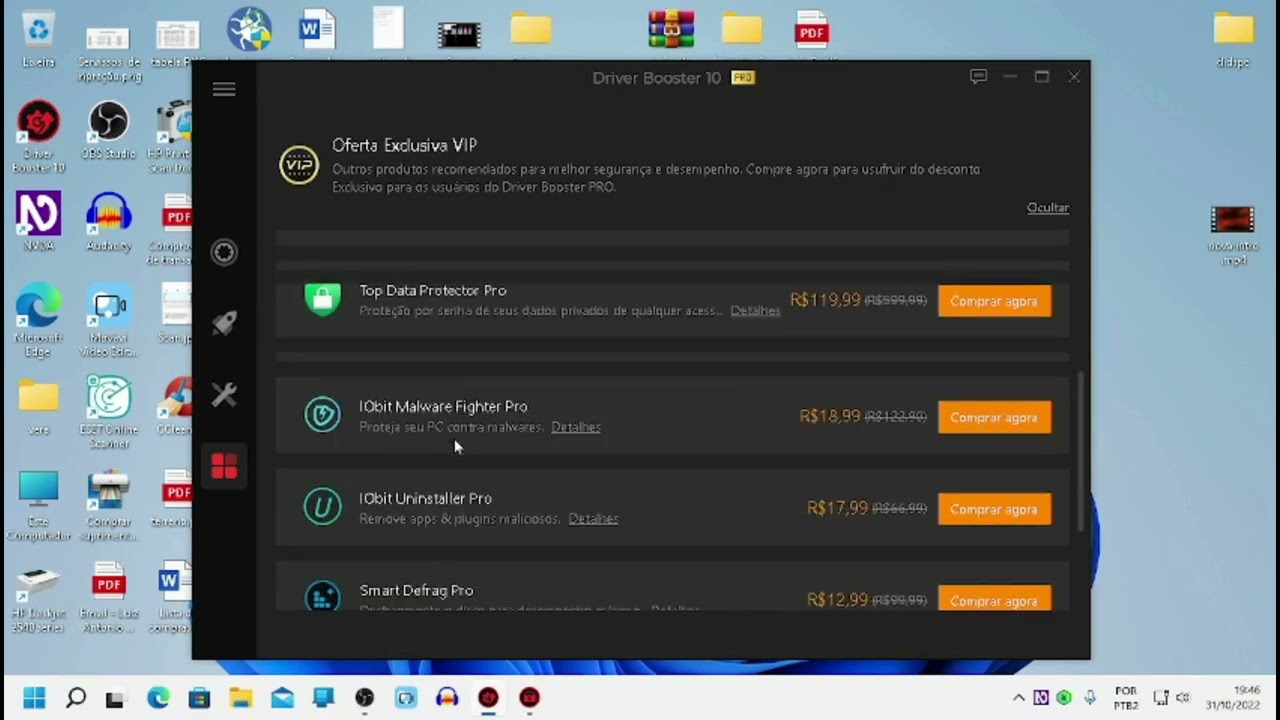The image size is (1280, 720).
Task: Select the OBS Studio desktop shortcut
Action: pos(108,131)
